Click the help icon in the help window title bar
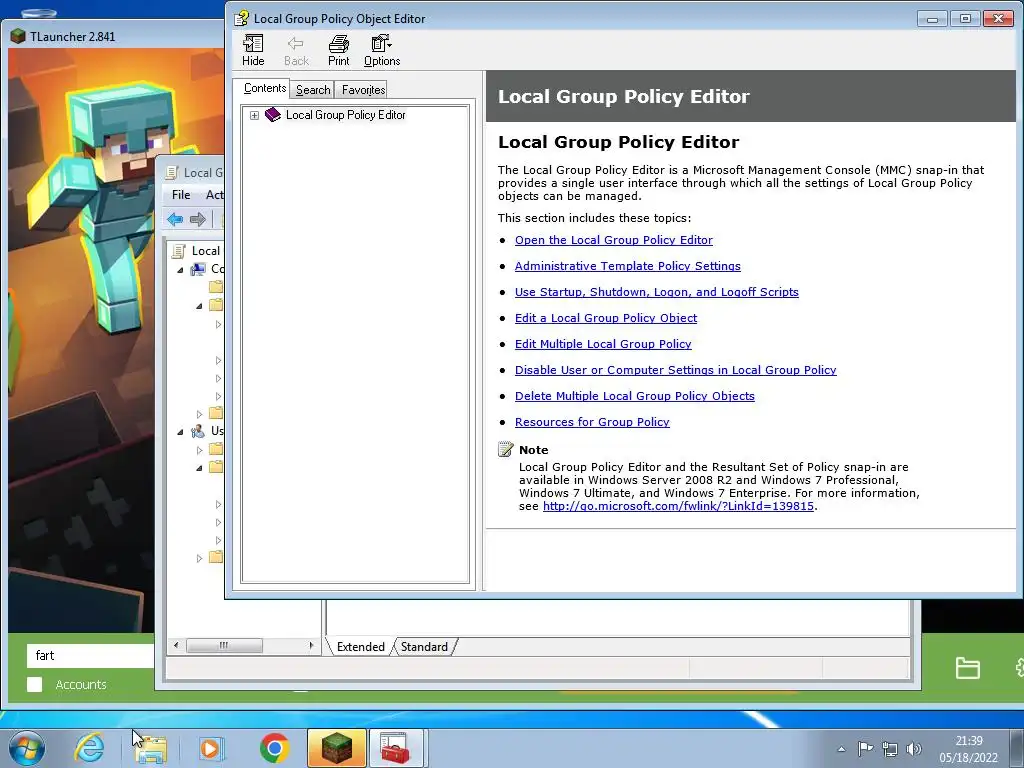The image size is (1024, 768). pyautogui.click(x=242, y=18)
